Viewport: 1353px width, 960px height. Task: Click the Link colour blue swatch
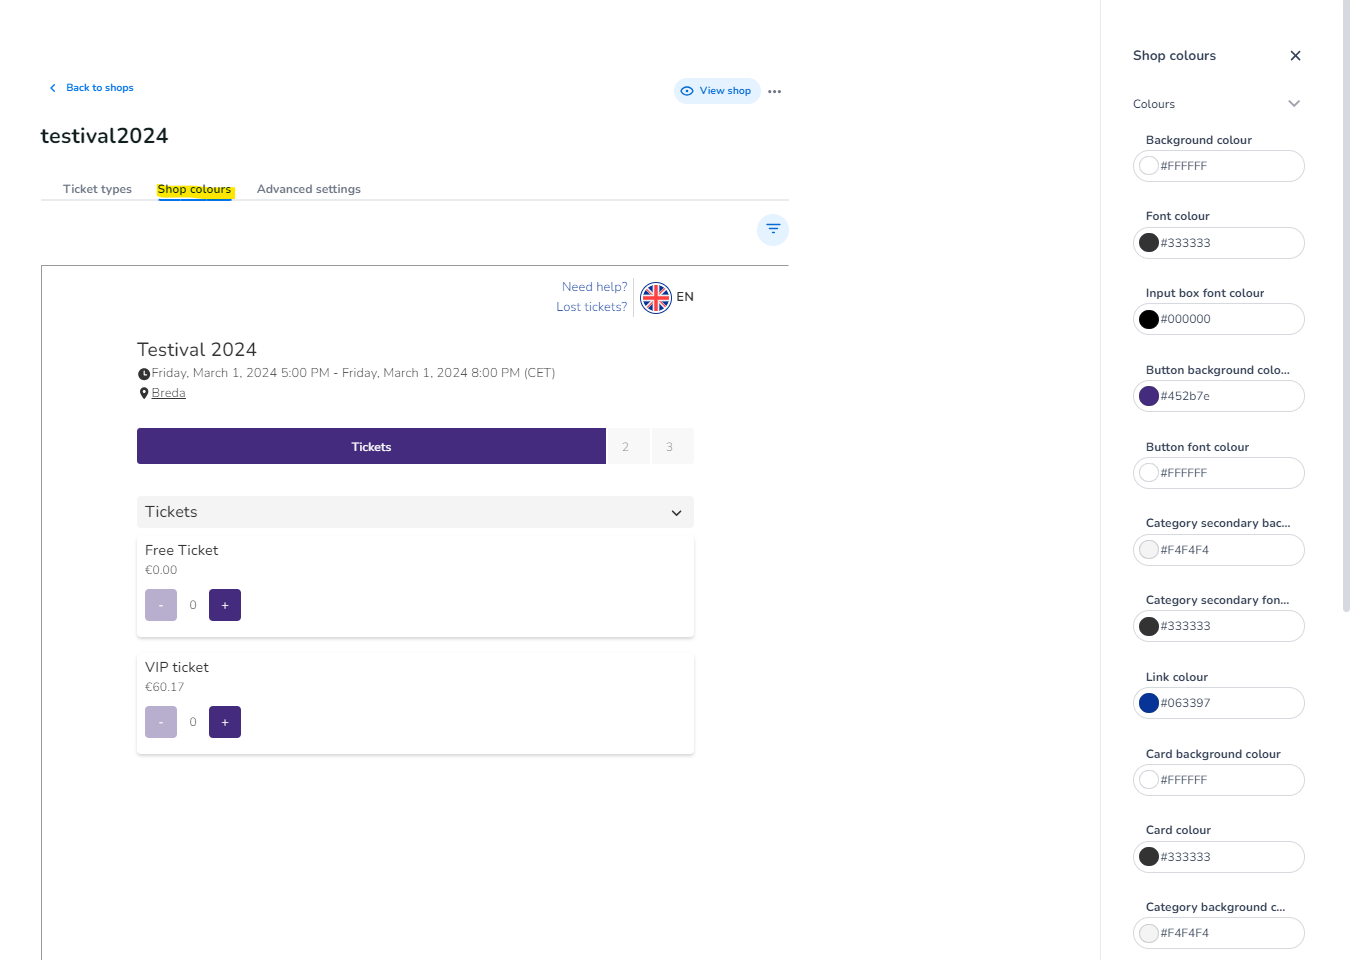(1149, 703)
